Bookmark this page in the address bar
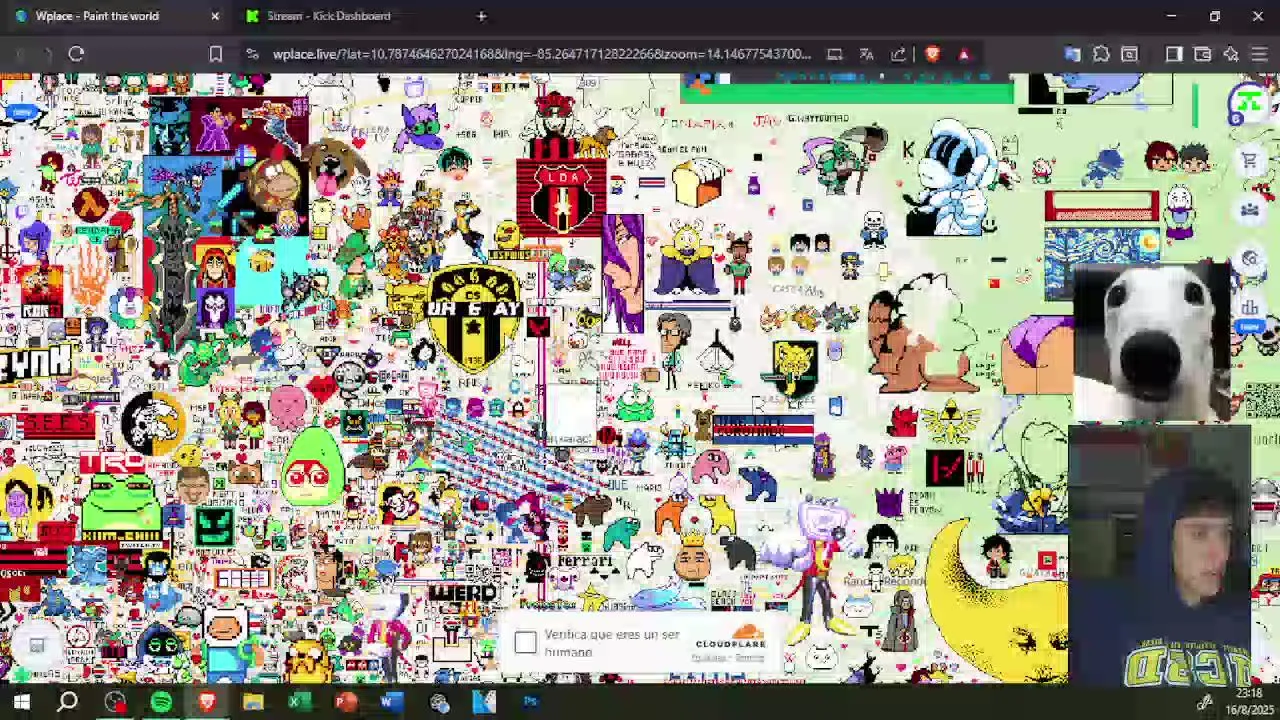 [215, 54]
